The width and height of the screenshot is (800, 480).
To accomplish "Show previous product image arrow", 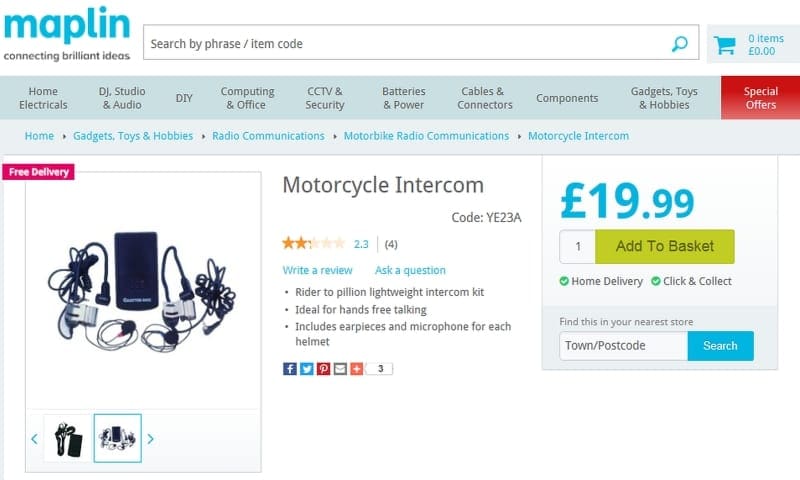I will click(34, 439).
